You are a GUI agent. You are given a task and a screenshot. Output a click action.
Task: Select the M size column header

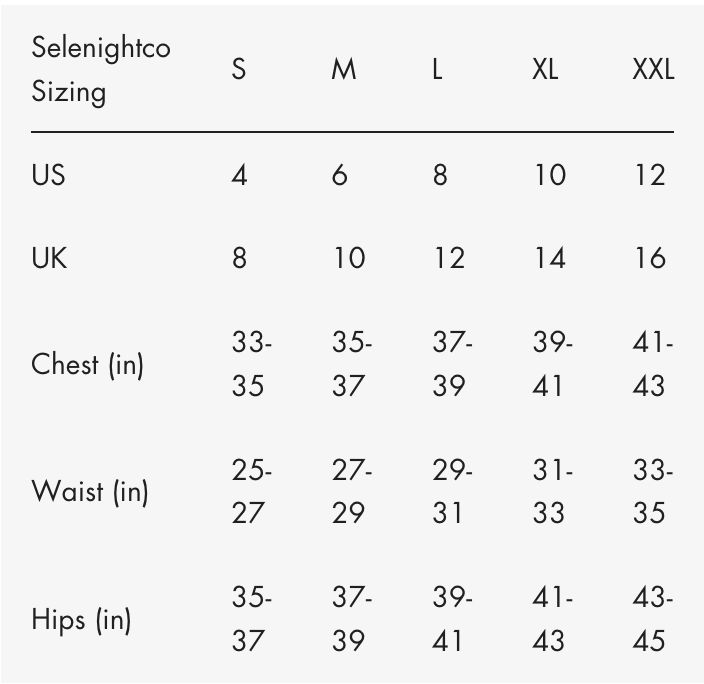(x=343, y=71)
